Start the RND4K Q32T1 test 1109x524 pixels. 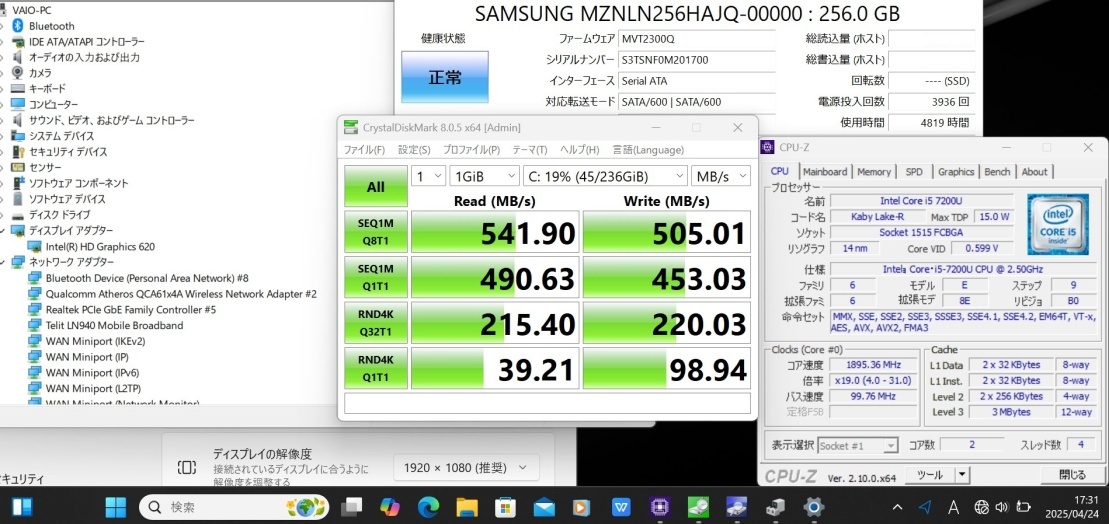click(376, 322)
